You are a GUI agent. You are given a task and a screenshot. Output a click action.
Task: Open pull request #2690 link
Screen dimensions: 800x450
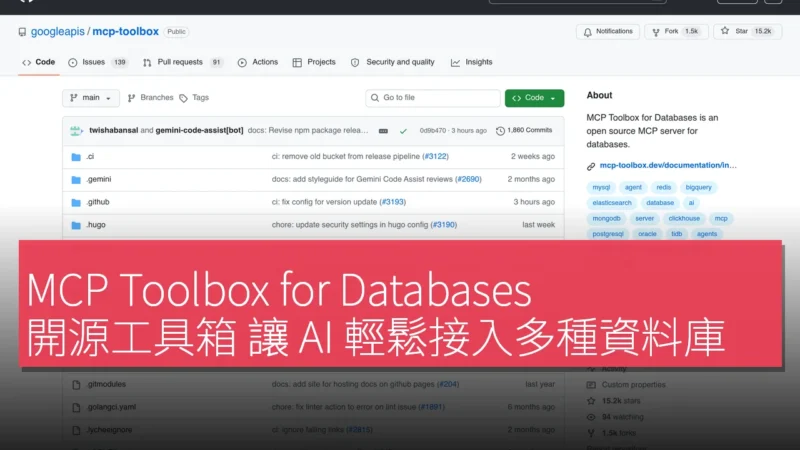[468, 180]
